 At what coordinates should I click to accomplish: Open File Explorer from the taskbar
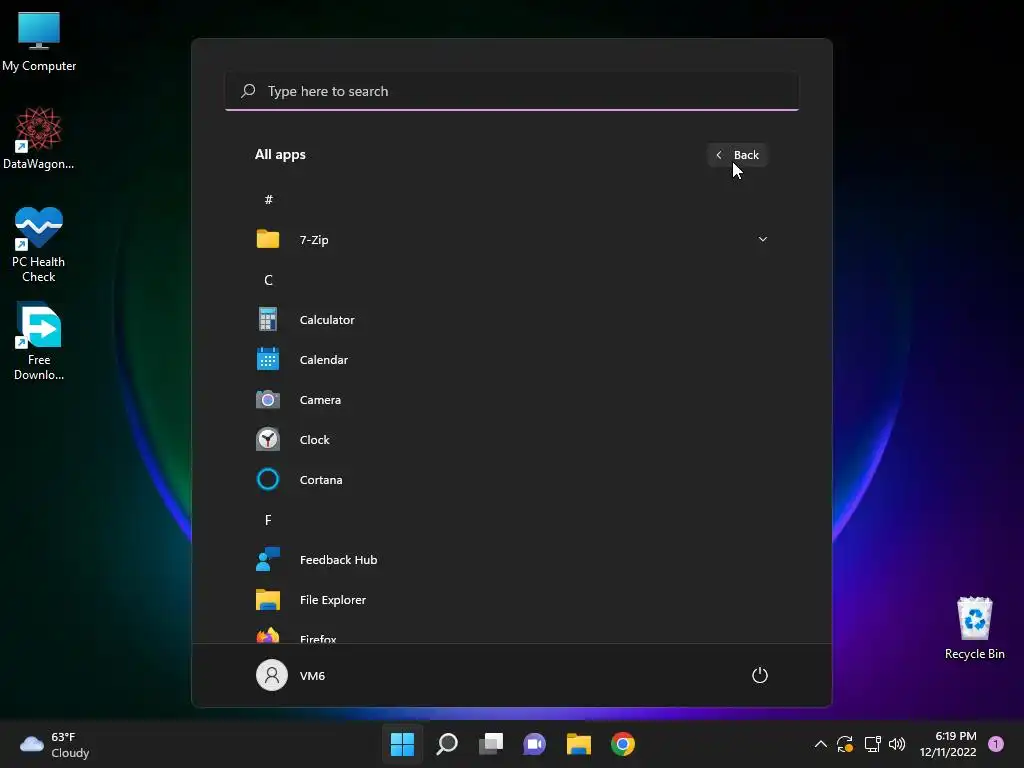(579, 744)
